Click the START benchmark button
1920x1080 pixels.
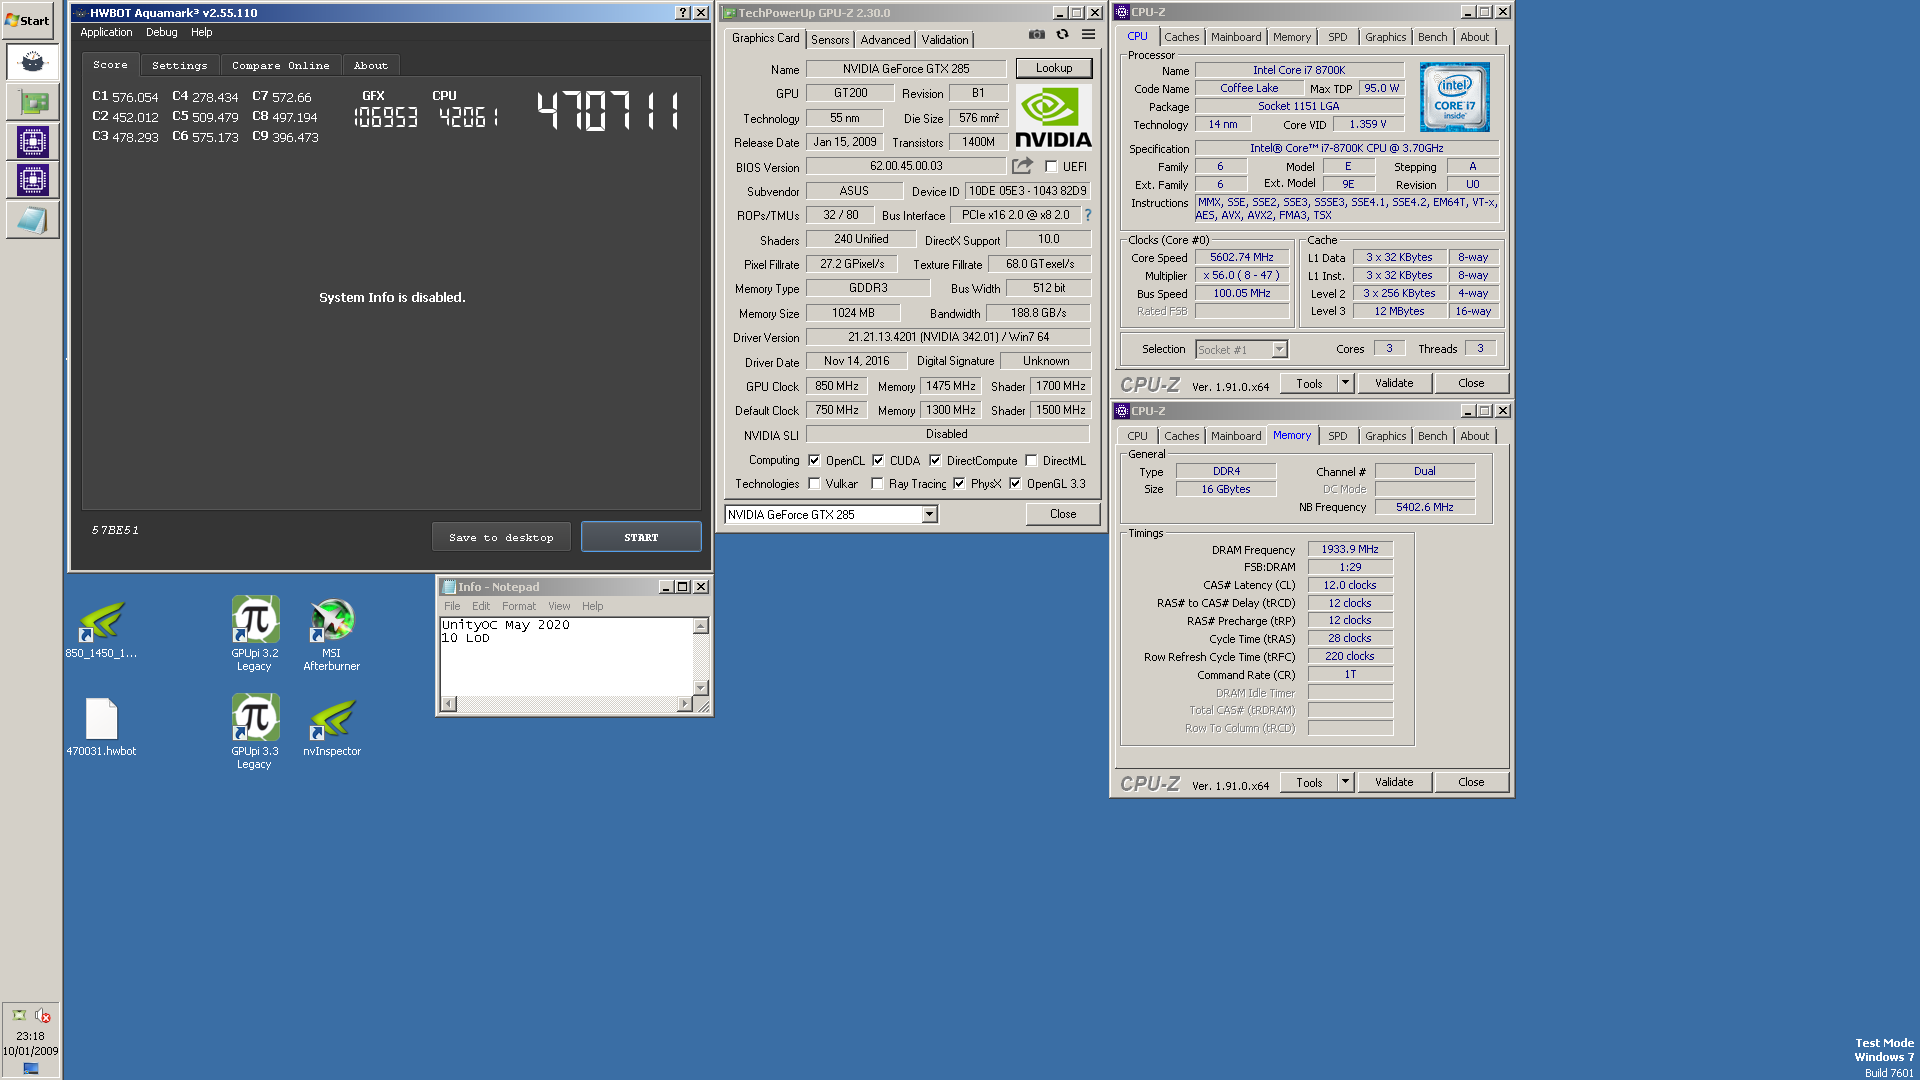tap(641, 537)
